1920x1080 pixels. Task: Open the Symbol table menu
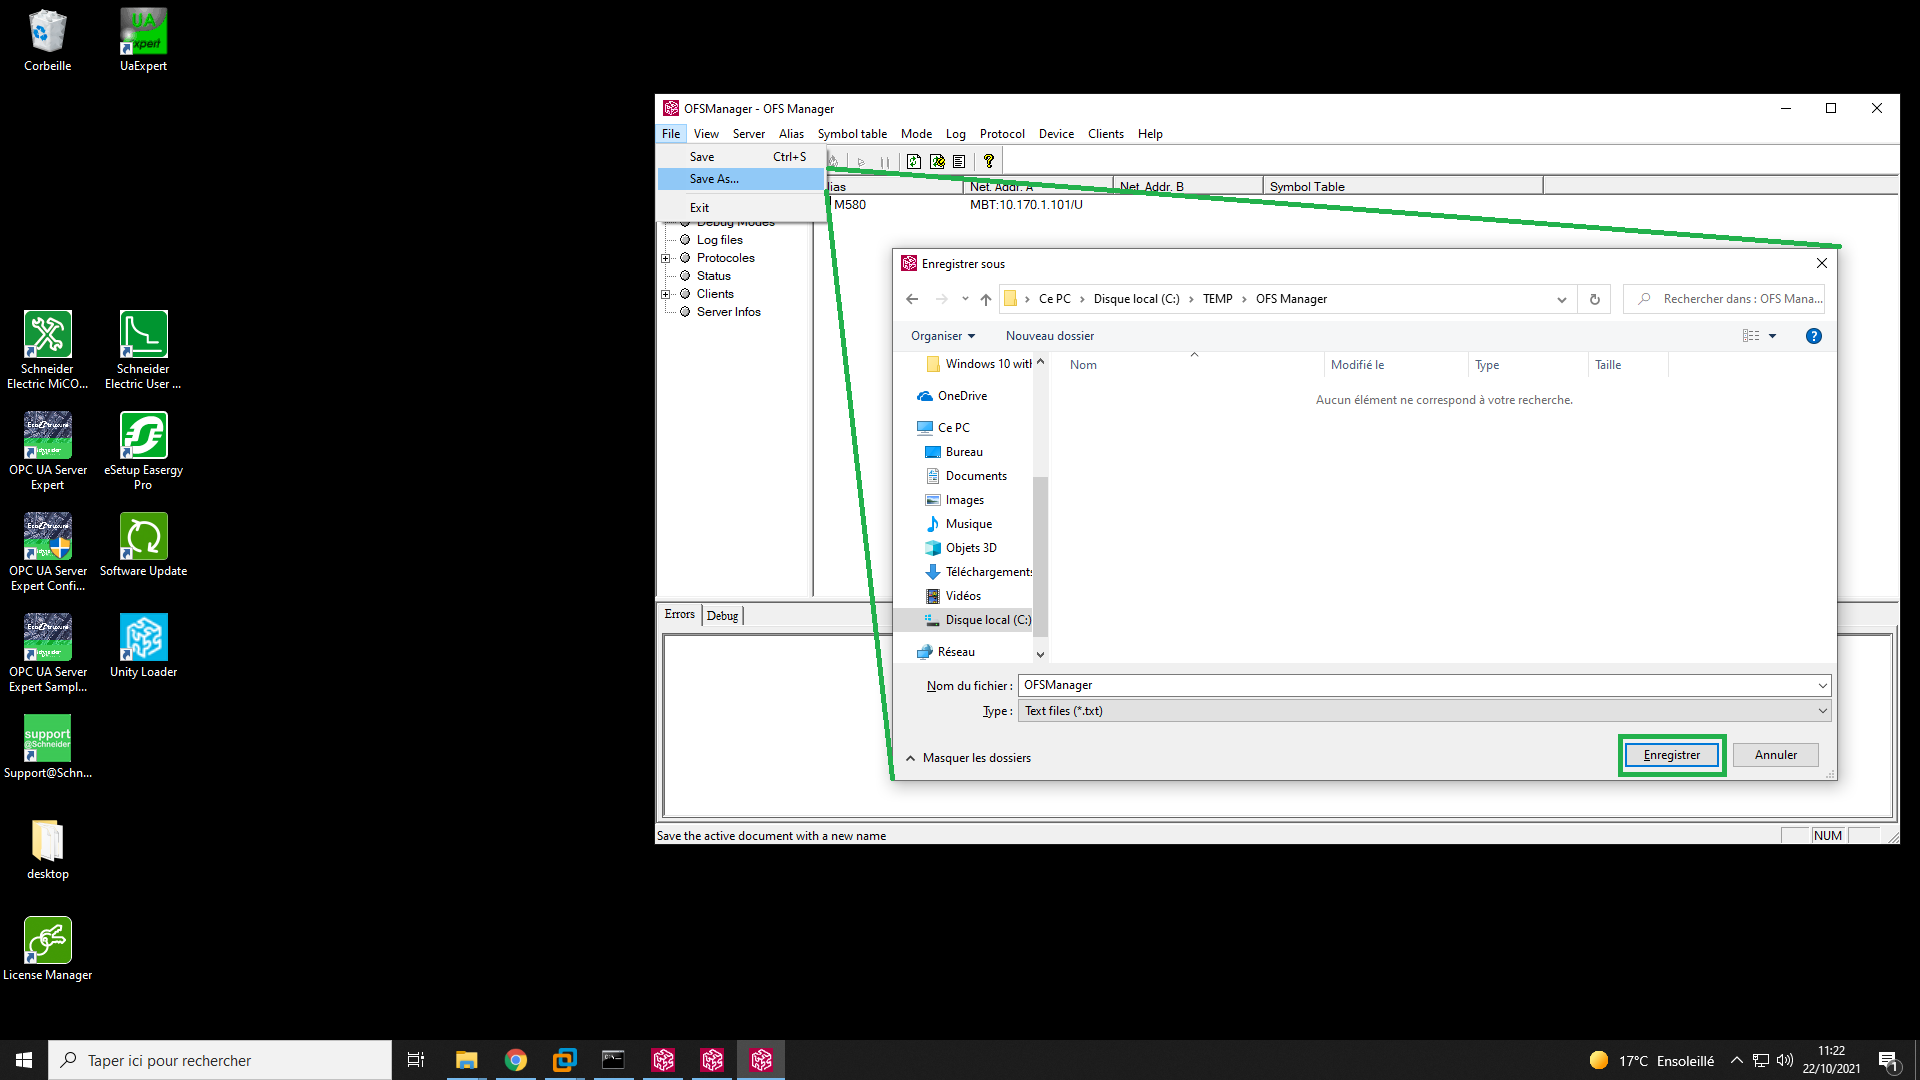click(x=852, y=134)
